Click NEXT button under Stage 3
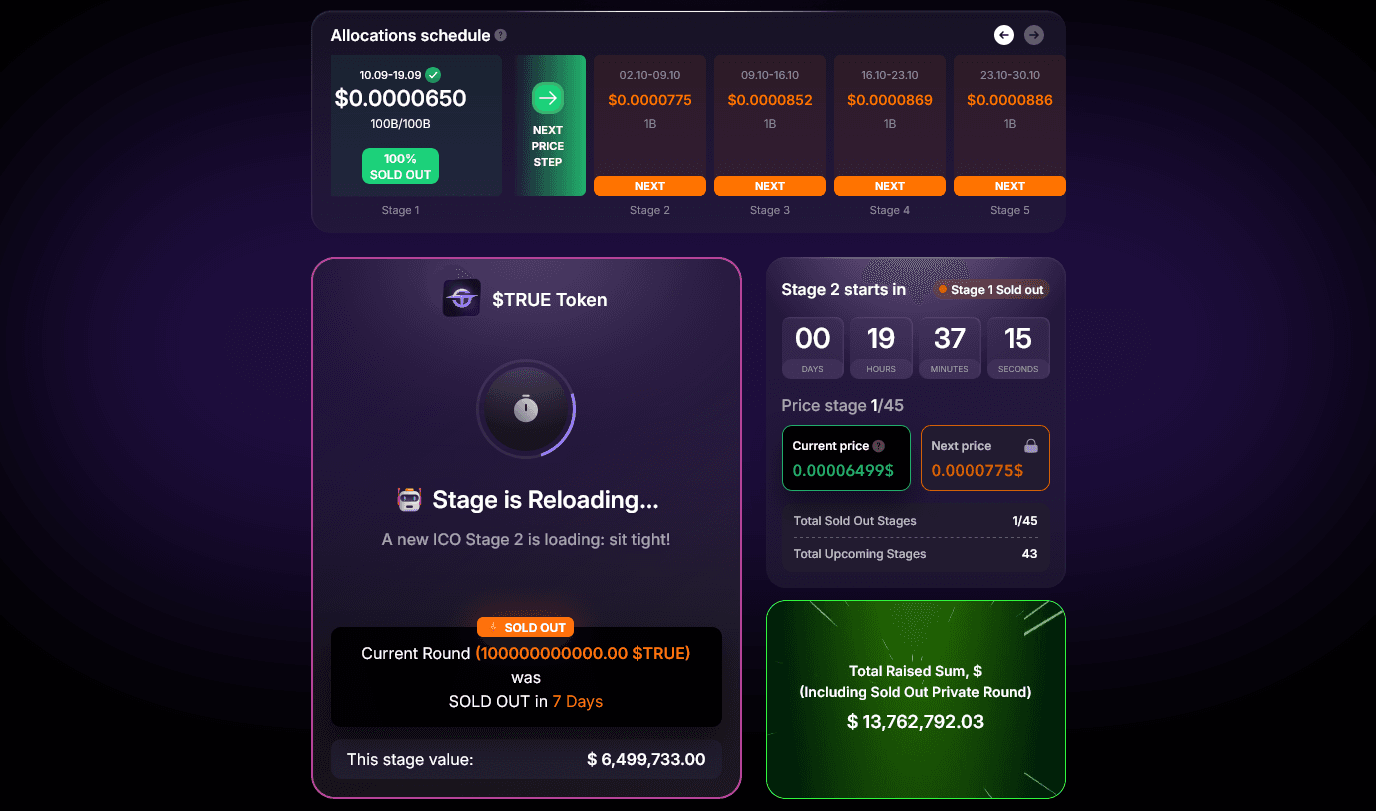Screen dimensions: 1376x811 (x=770, y=186)
